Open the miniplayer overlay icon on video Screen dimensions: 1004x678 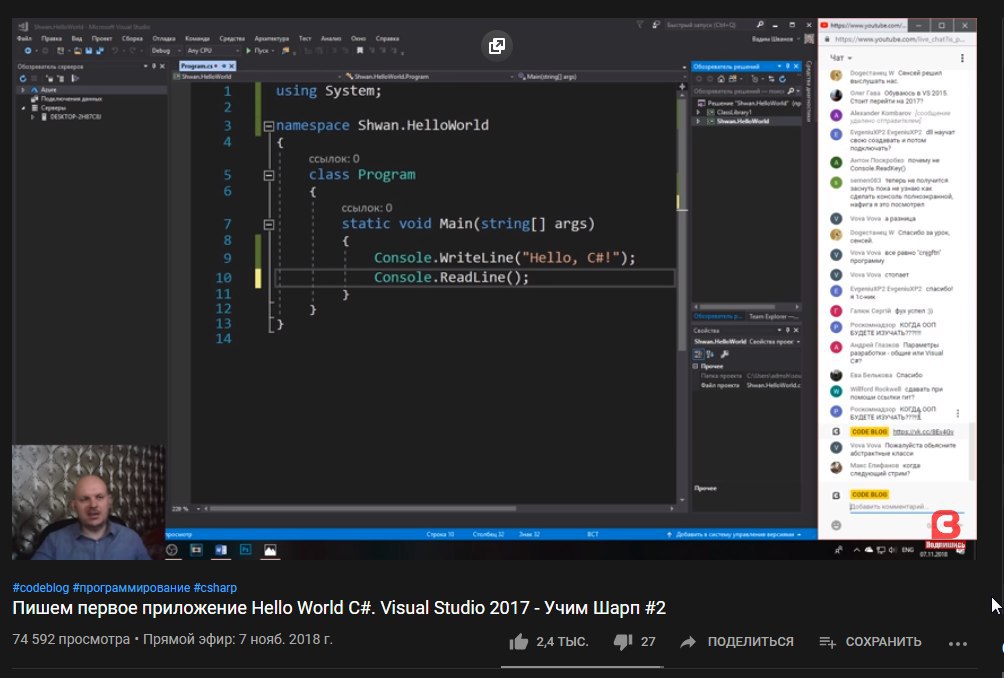496,45
